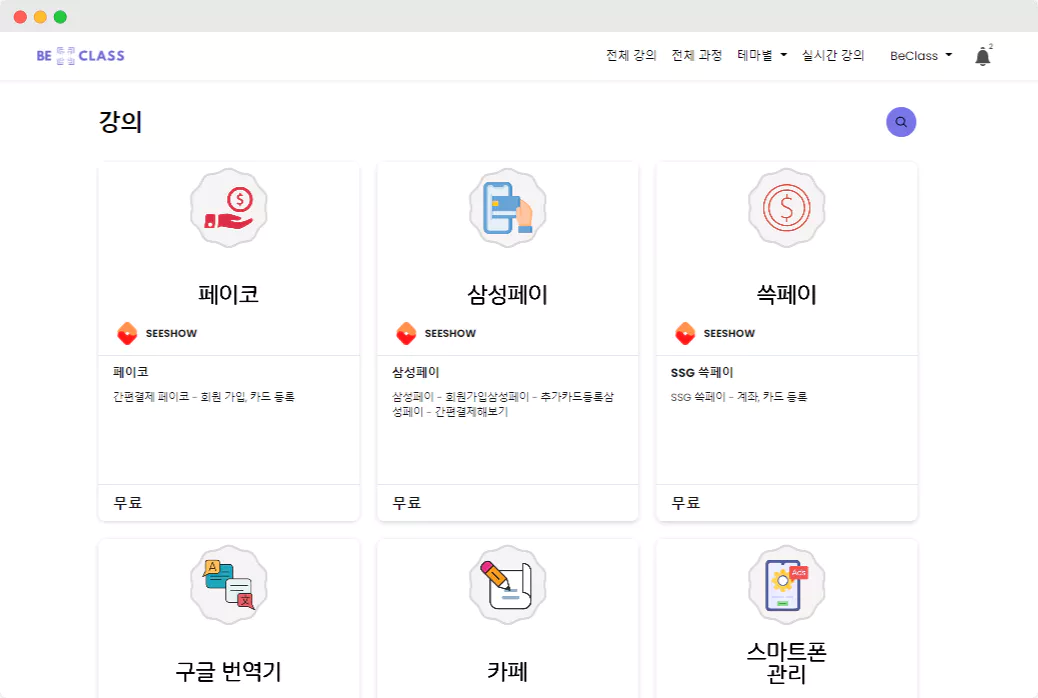
Task: Click description 간편결제 페이코 - 회원 가입, 카드 등록
Action: point(204,397)
